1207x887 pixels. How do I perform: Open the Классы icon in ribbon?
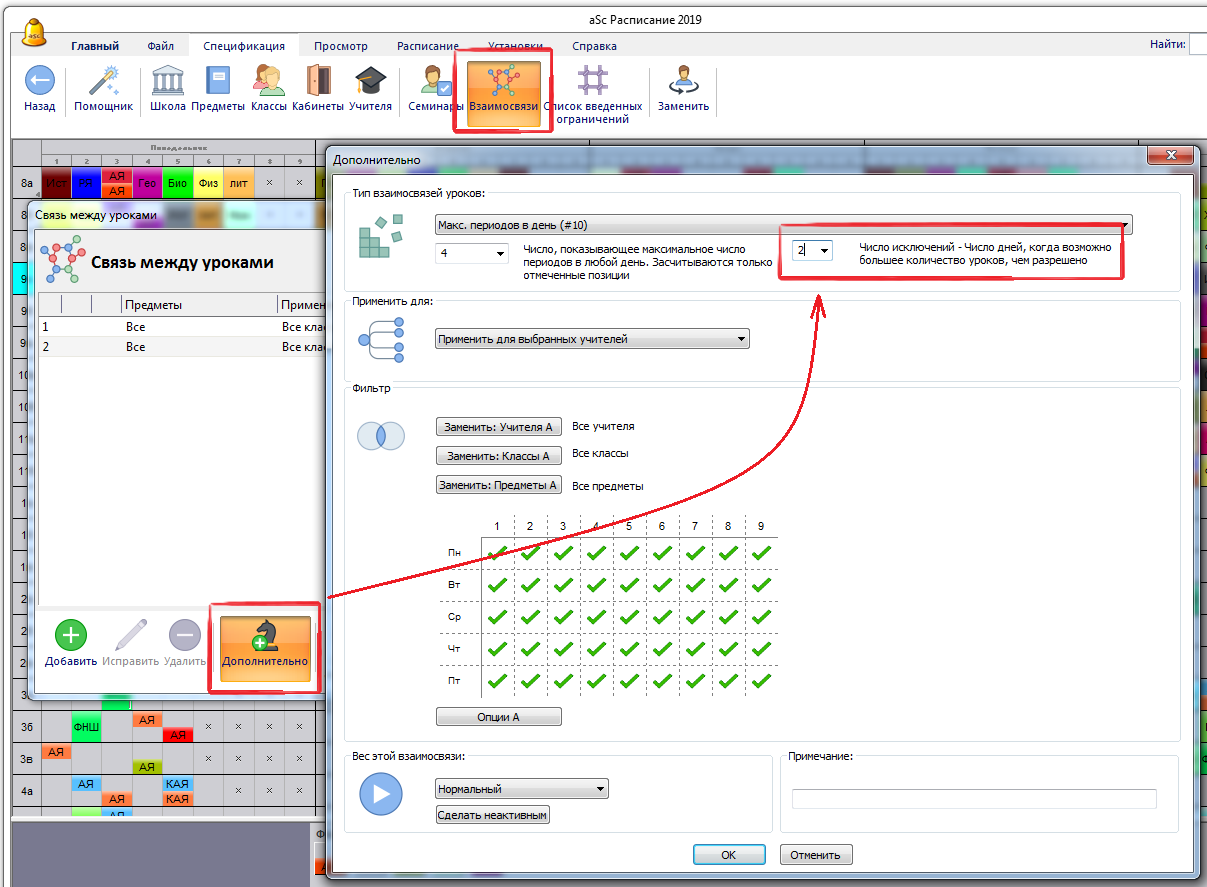click(x=268, y=82)
